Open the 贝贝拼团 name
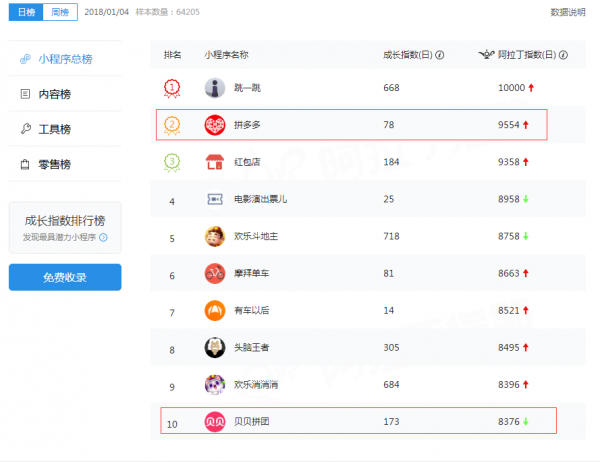 (251, 422)
